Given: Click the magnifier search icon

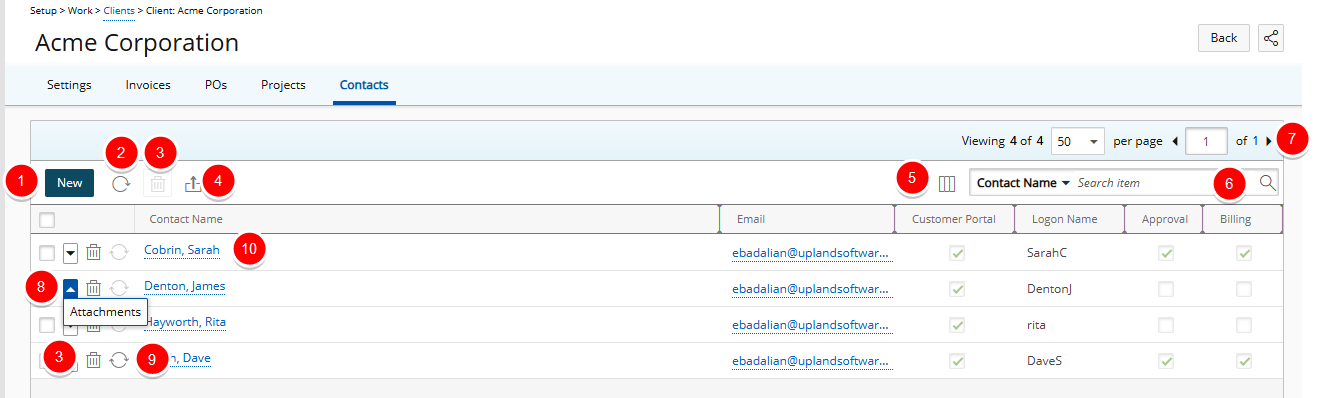Looking at the screenshot, I should pos(1267,183).
